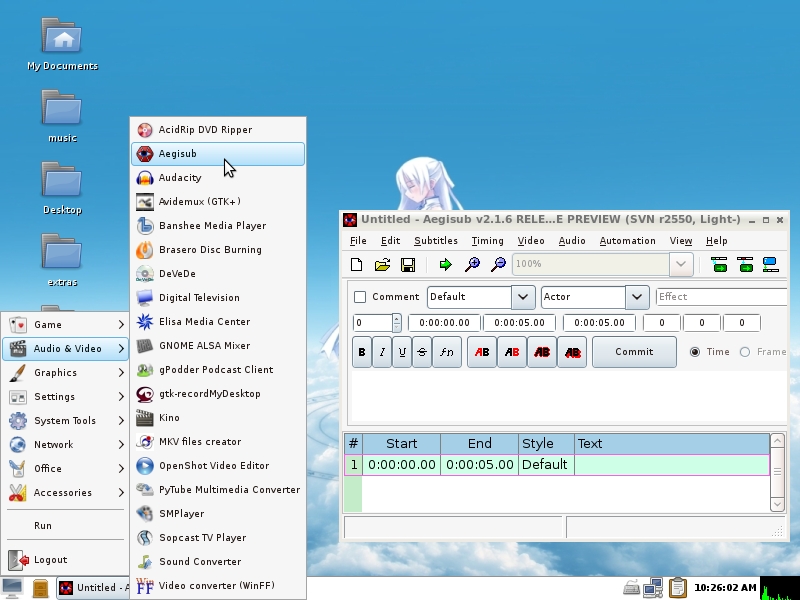Click the Effect input field
The width and height of the screenshot is (800, 600).
(721, 297)
